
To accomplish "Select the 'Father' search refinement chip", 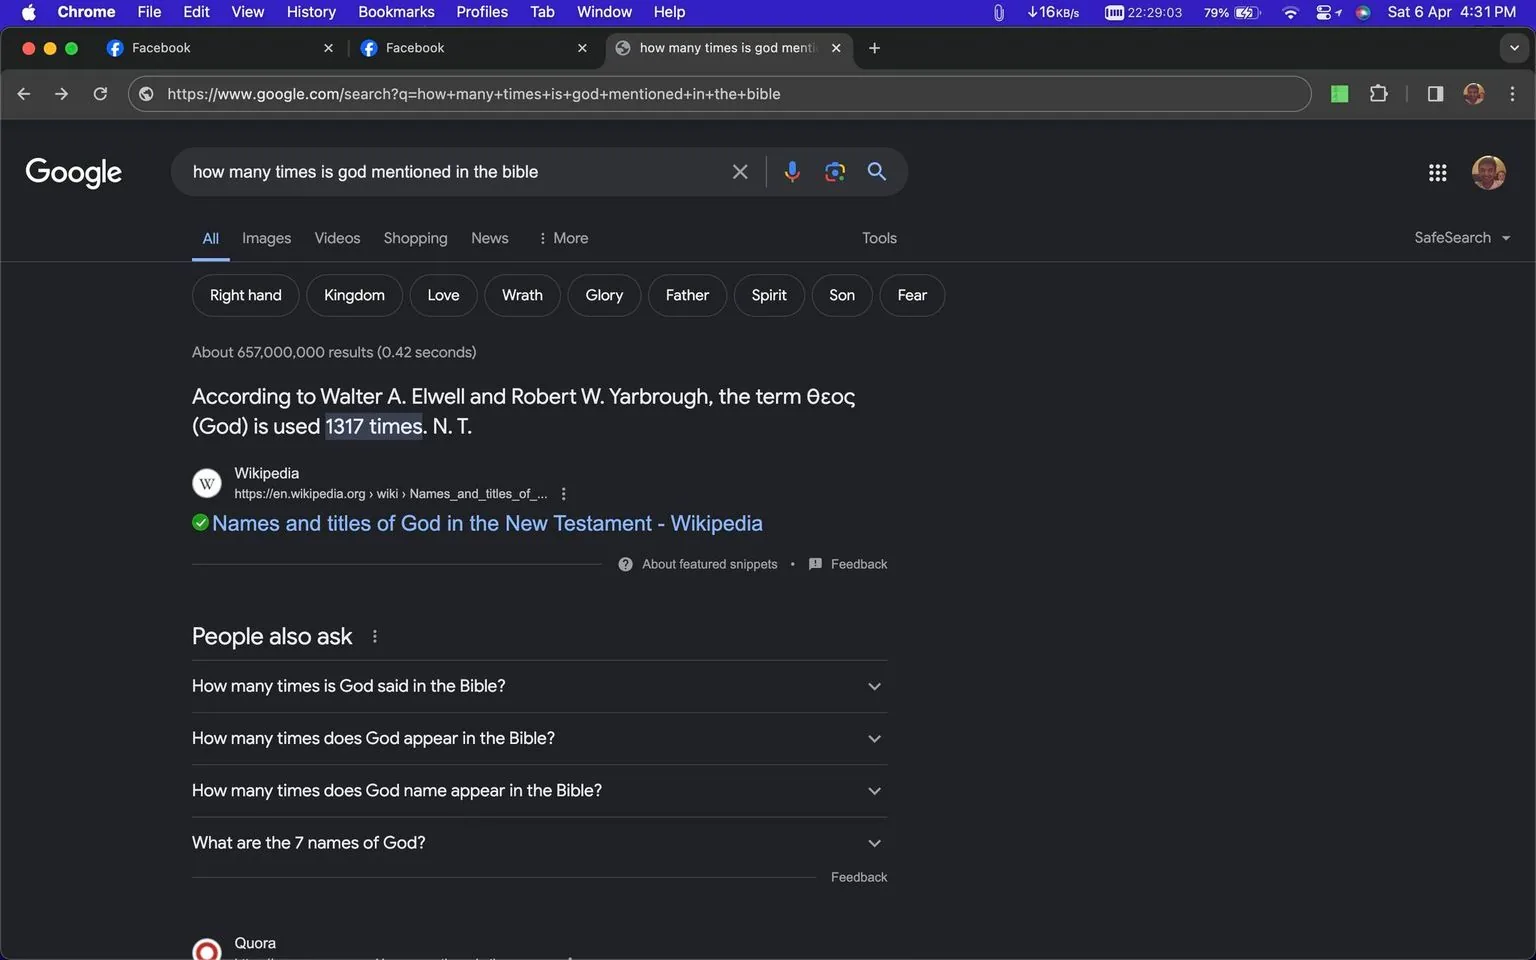I will click(x=687, y=295).
